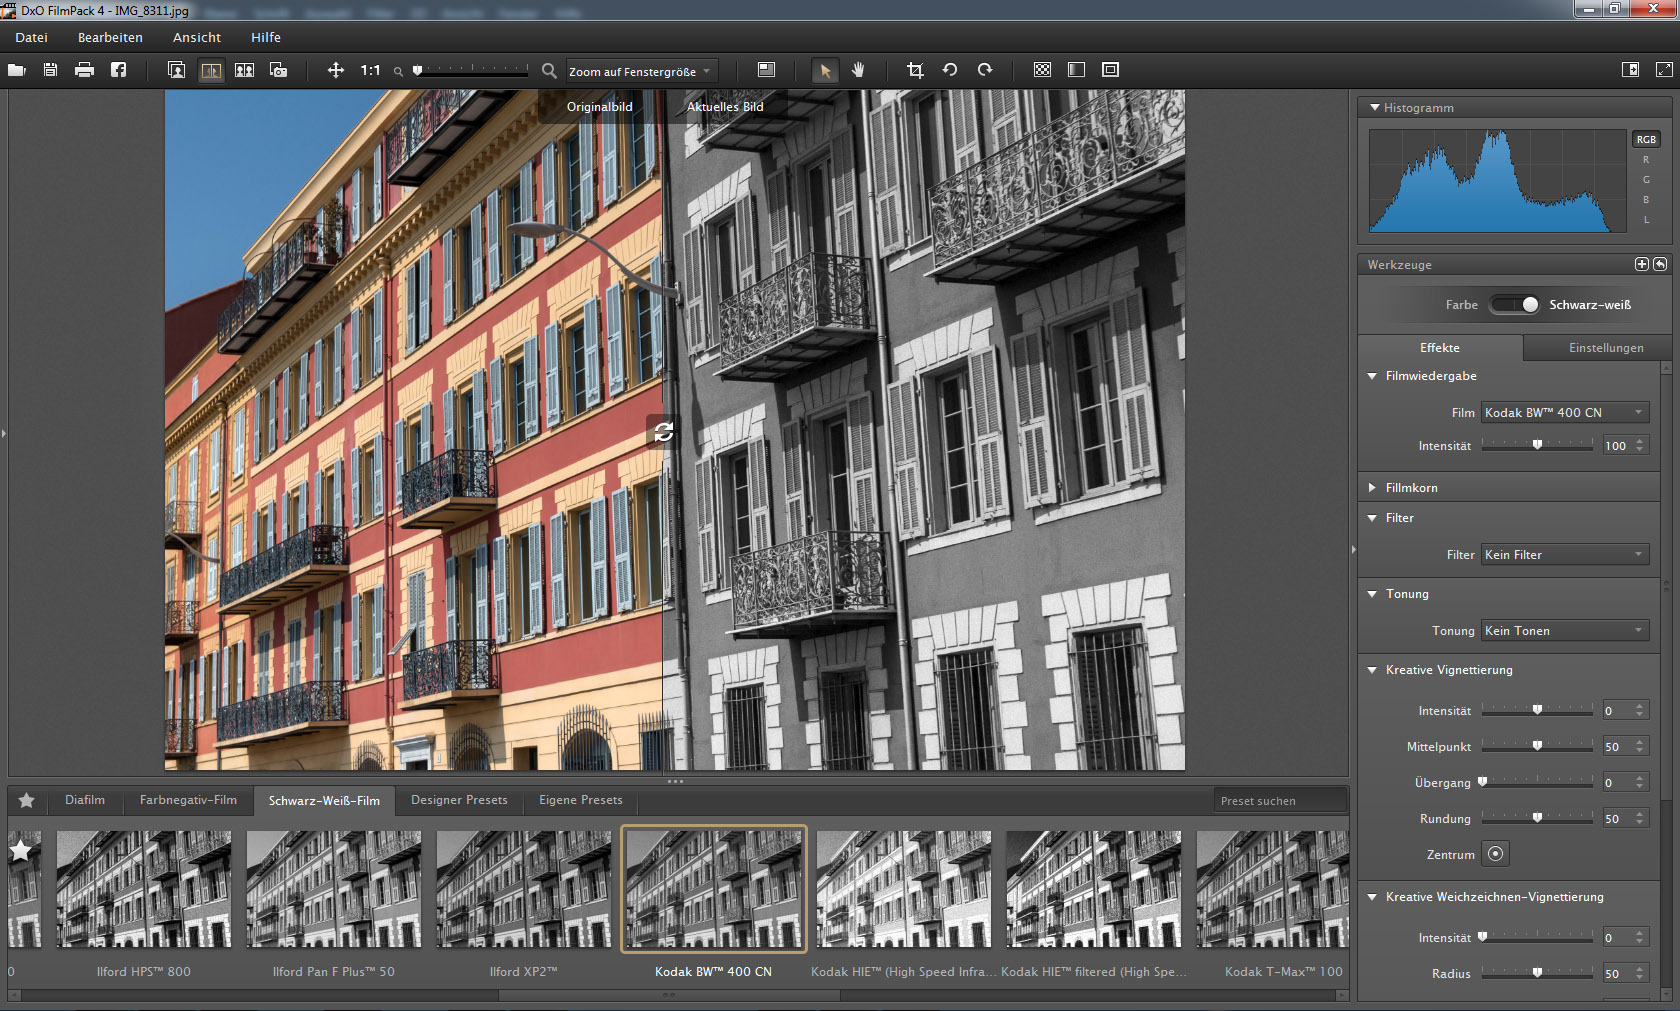
Task: Click the snapshot camera icon in toolbar
Action: pos(278,70)
